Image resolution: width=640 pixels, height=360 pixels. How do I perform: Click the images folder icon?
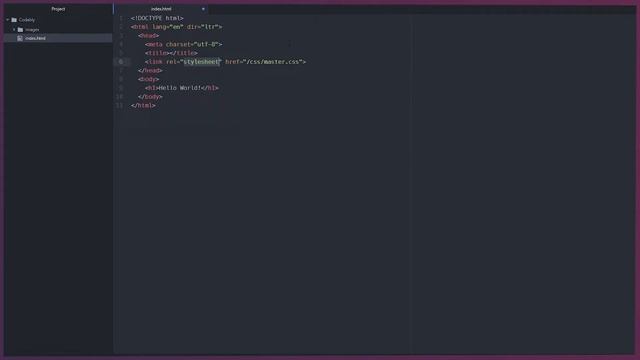[20, 29]
